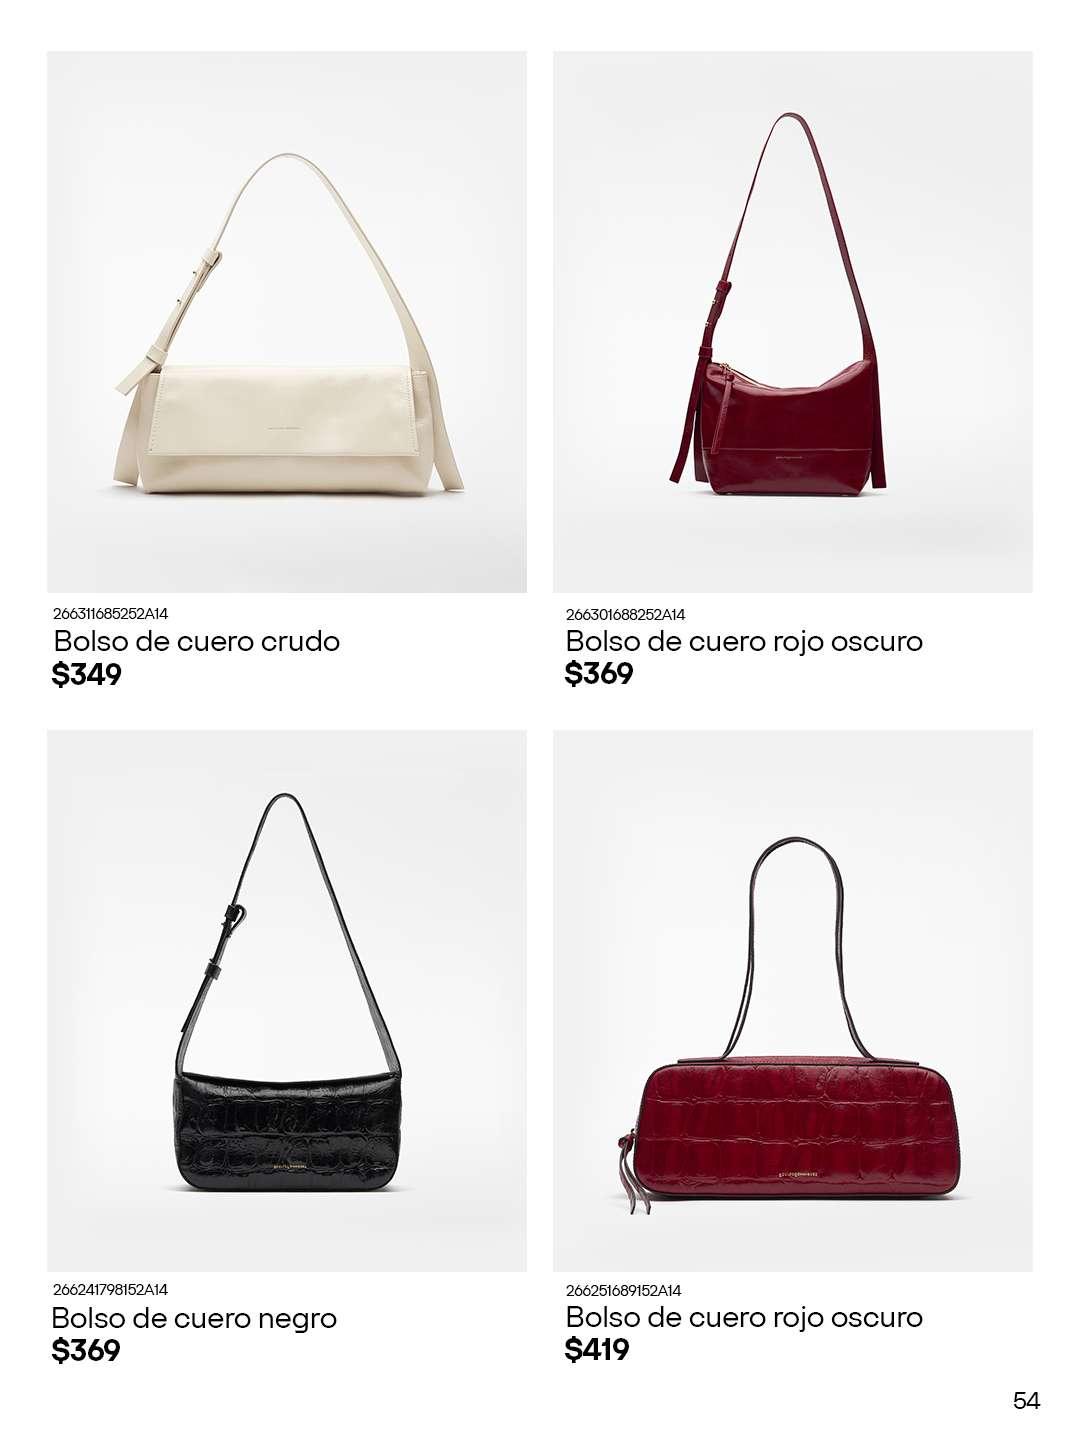Select product code 266301688252A14
The image size is (1082, 1452).
tap(625, 614)
